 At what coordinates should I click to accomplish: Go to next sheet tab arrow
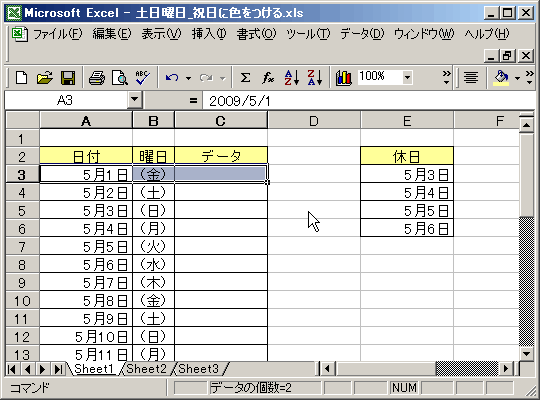tap(43, 369)
